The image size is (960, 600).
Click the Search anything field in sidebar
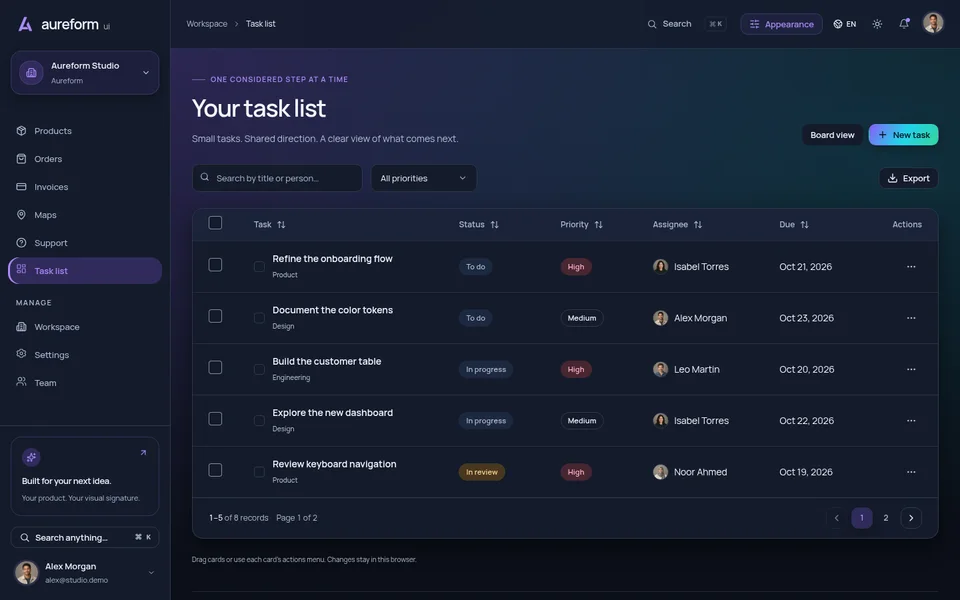click(85, 538)
